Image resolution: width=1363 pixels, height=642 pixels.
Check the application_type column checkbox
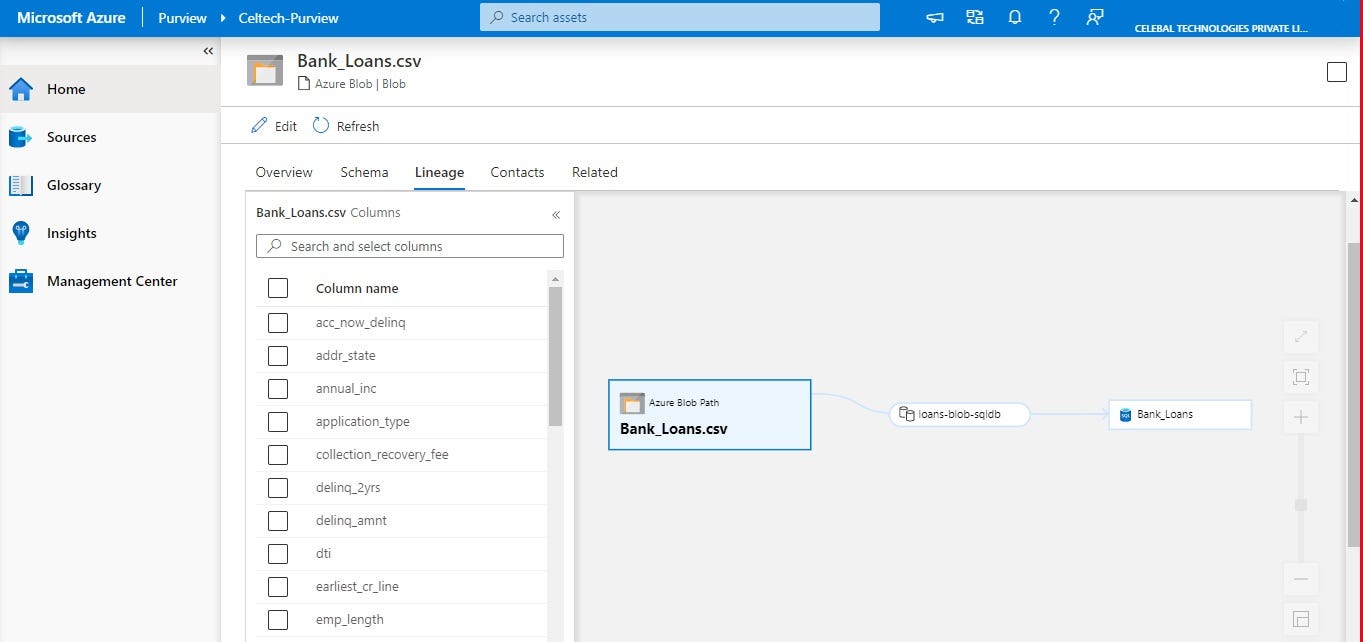(278, 421)
